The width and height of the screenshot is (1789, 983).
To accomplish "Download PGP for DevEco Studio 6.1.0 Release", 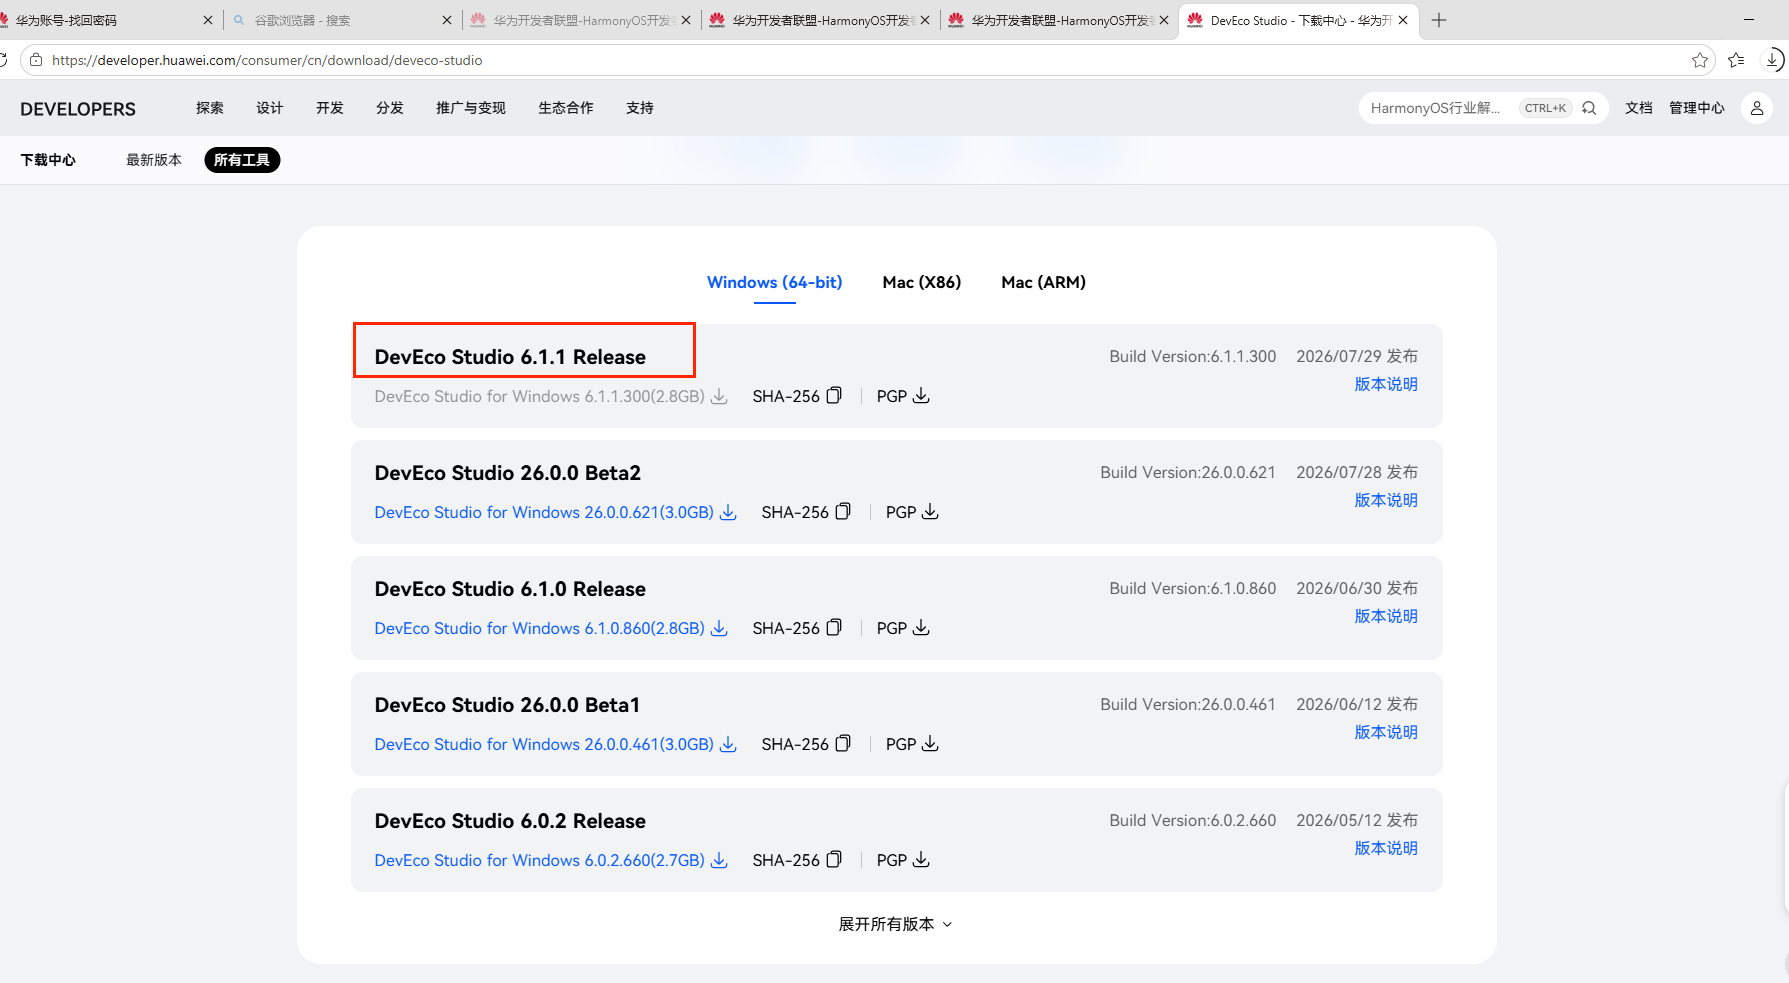I will point(921,628).
